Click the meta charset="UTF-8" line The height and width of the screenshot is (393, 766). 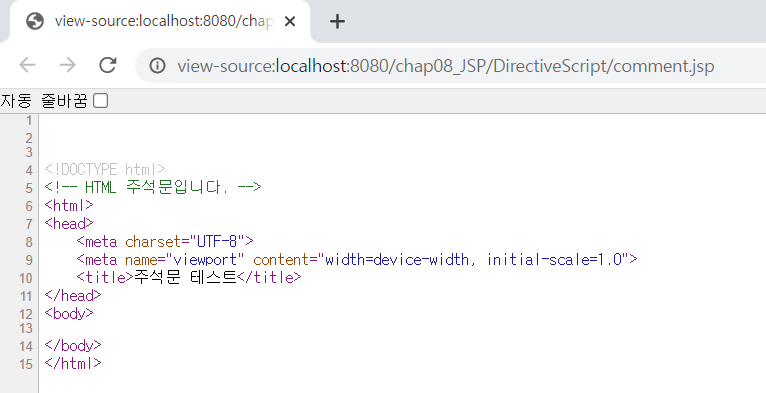(165, 241)
